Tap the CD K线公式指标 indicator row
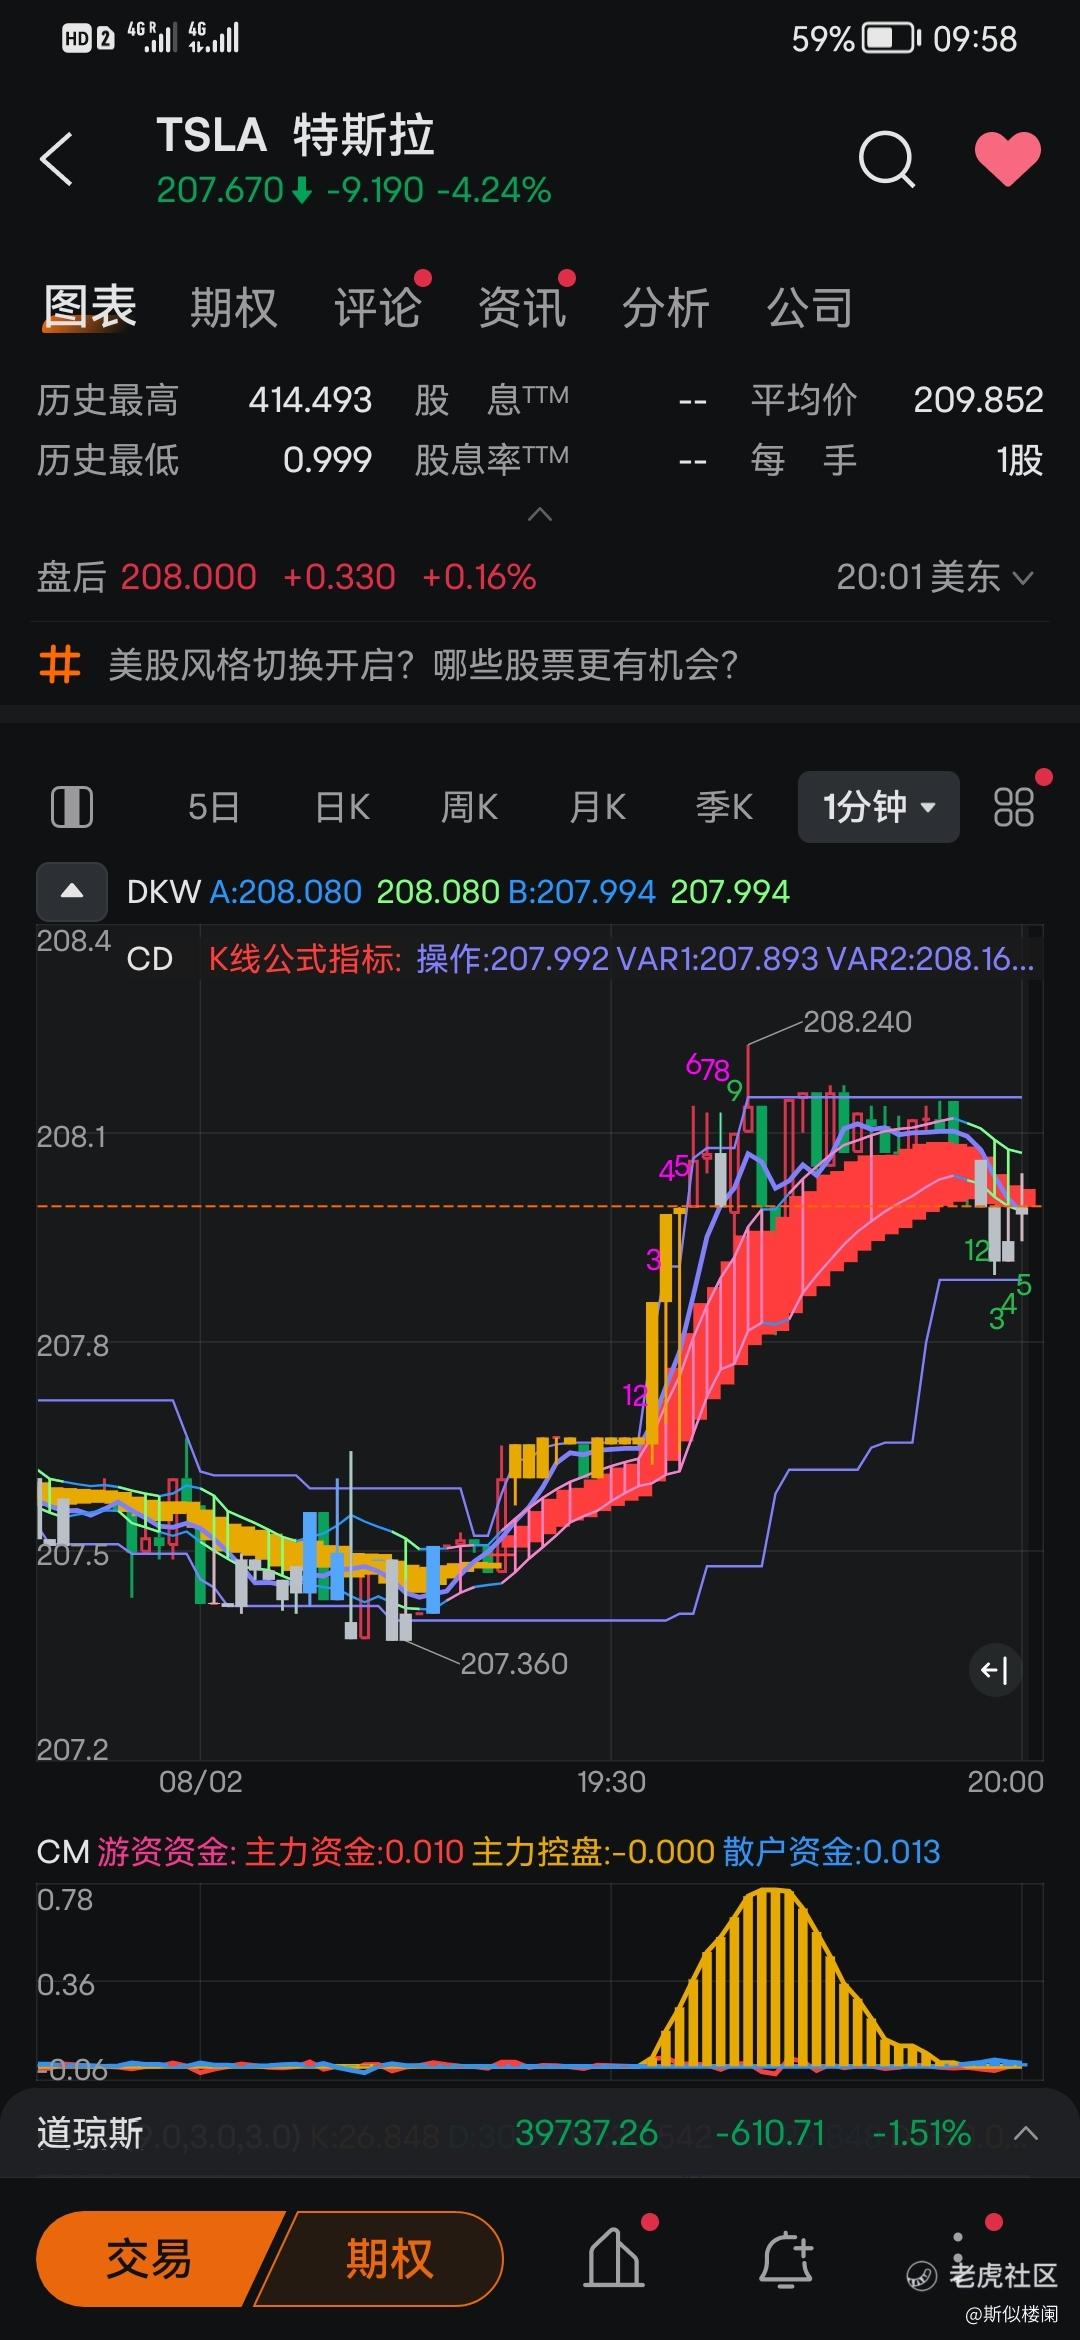This screenshot has height=2340, width=1080. click(580, 958)
